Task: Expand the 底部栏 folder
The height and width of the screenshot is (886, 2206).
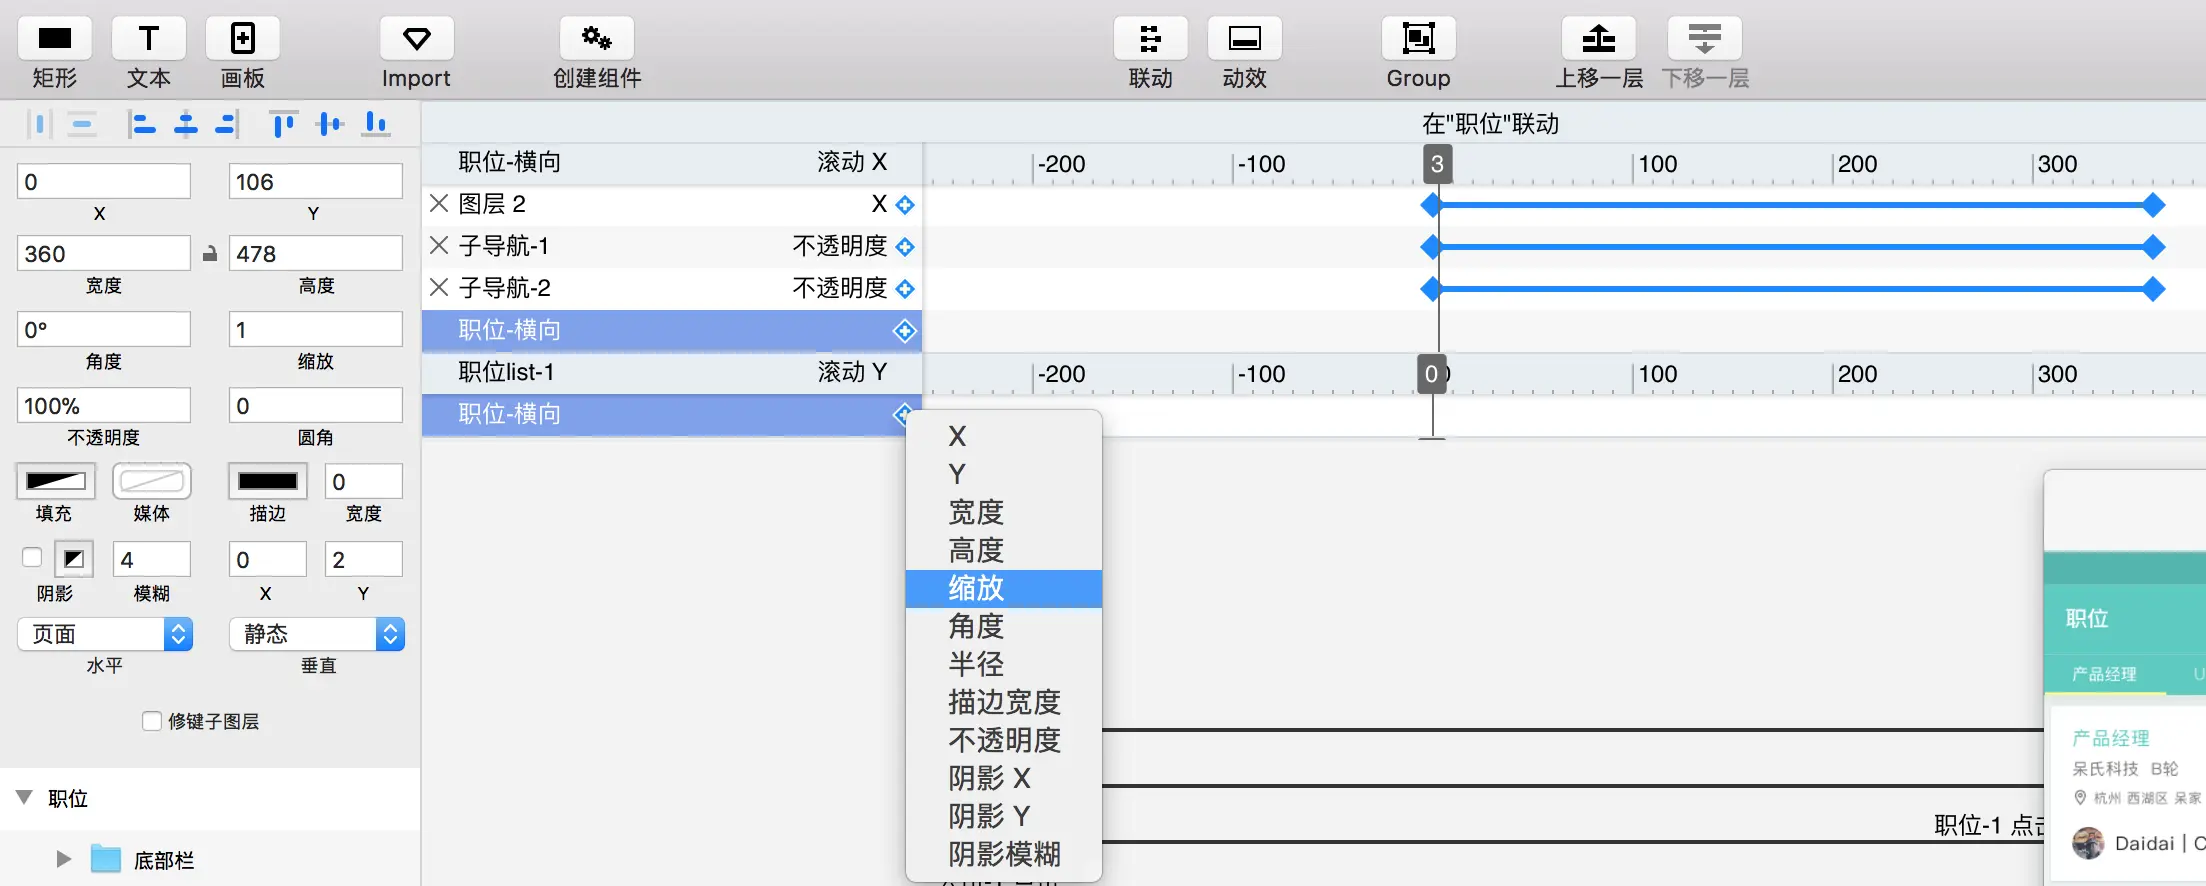Action: click(x=64, y=859)
